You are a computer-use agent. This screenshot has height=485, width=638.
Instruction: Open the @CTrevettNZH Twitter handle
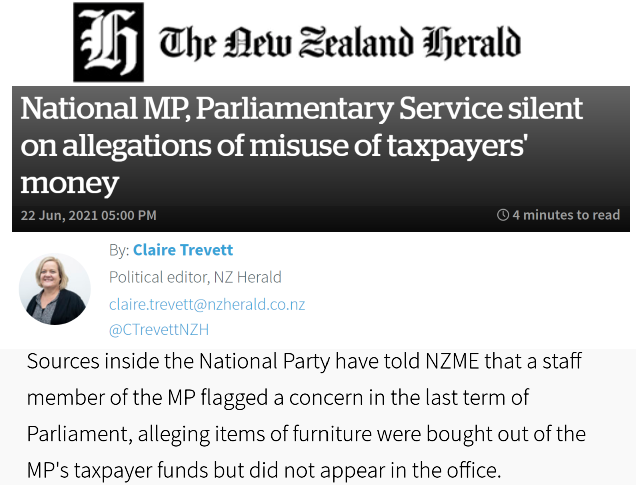click(159, 329)
